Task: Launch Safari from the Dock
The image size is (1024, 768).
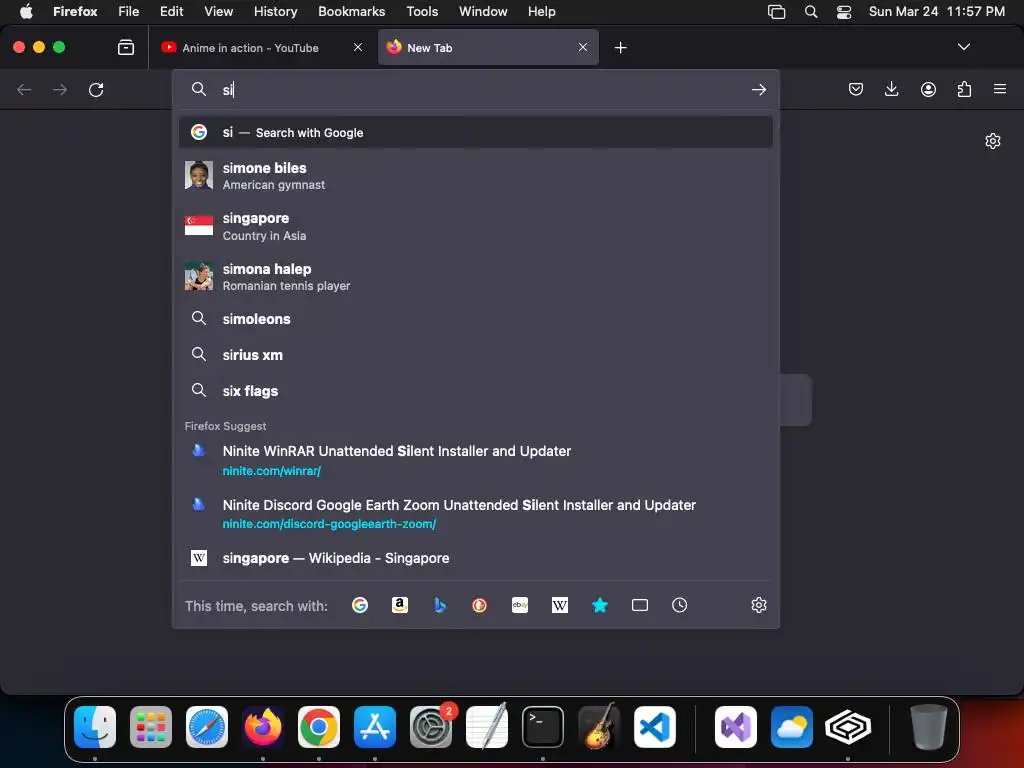Action: [x=207, y=727]
